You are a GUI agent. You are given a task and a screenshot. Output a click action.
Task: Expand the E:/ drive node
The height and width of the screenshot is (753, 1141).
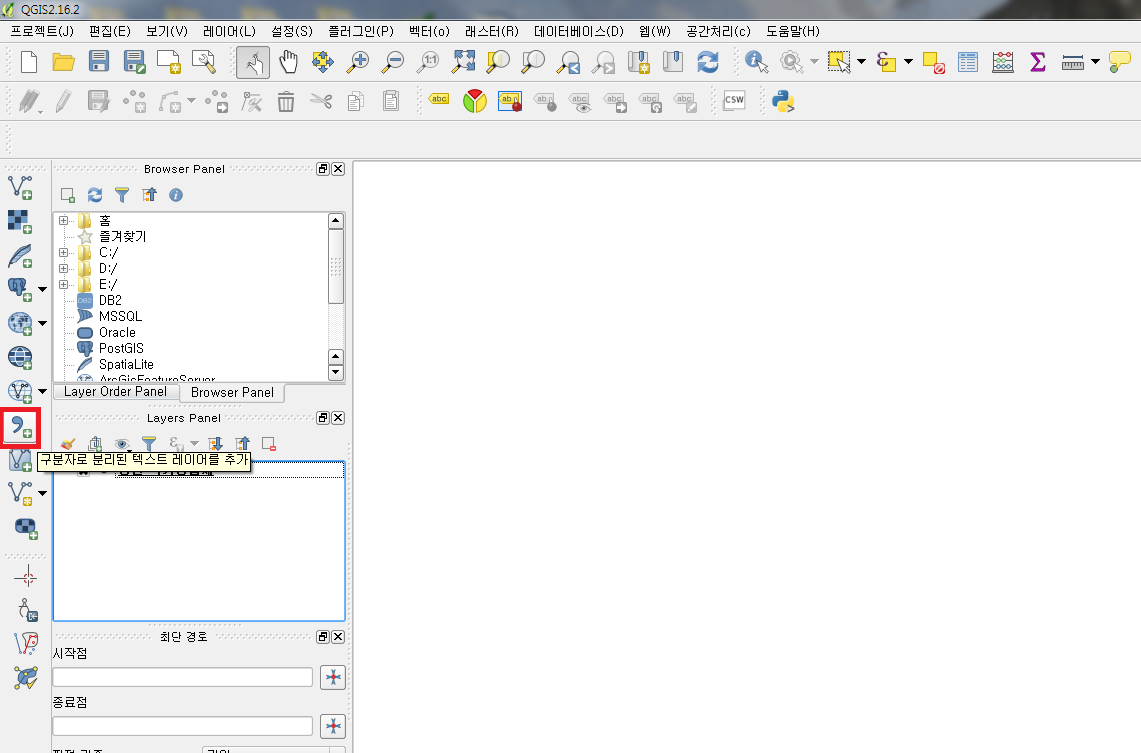point(63,284)
